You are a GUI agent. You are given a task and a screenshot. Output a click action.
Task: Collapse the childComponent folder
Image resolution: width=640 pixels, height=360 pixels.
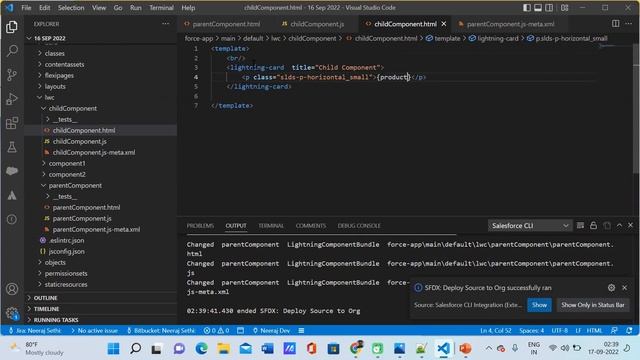click(73, 109)
